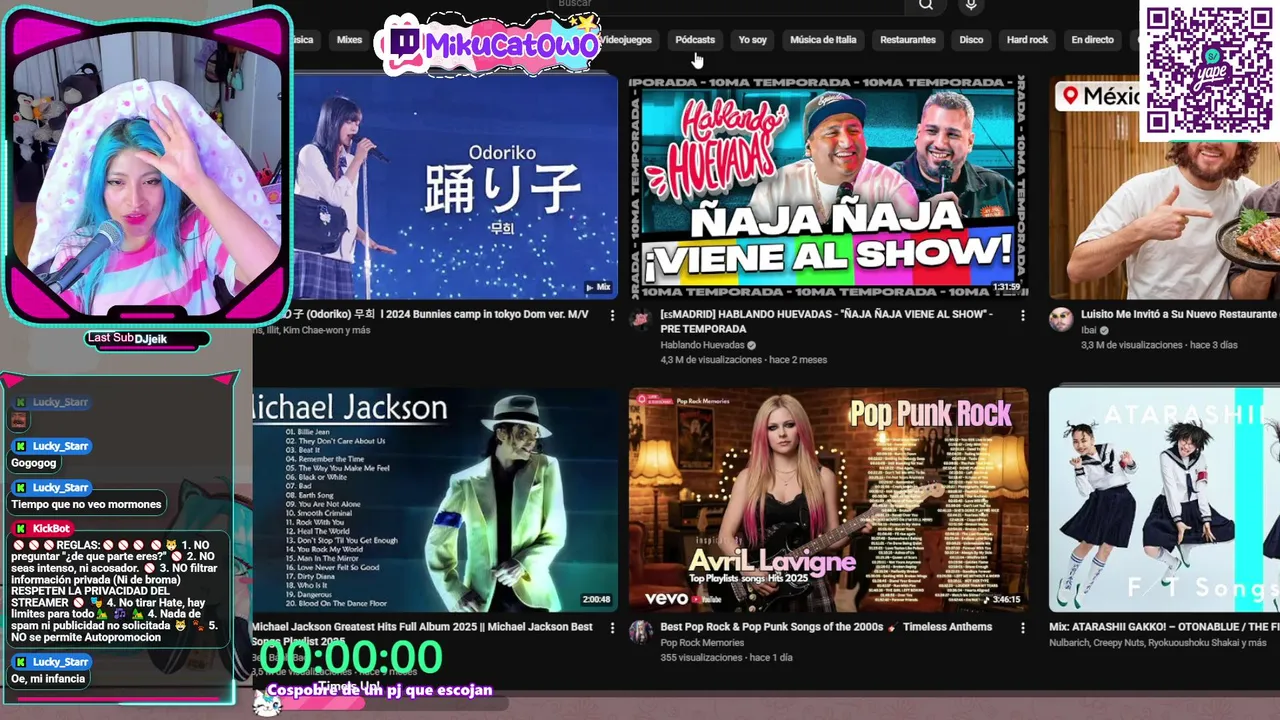The width and height of the screenshot is (1280, 720).
Task: Open Best Pop Rock & Pop Punk title
Action: pos(826,627)
